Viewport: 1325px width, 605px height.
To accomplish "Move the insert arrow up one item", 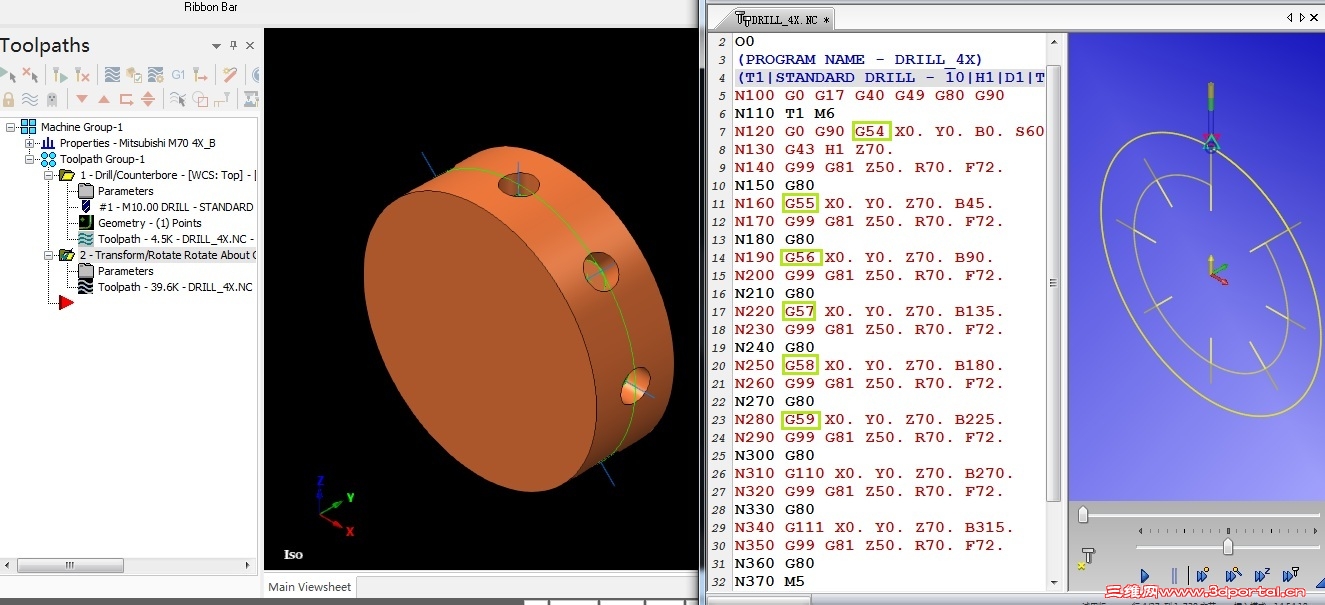I will coord(104,99).
